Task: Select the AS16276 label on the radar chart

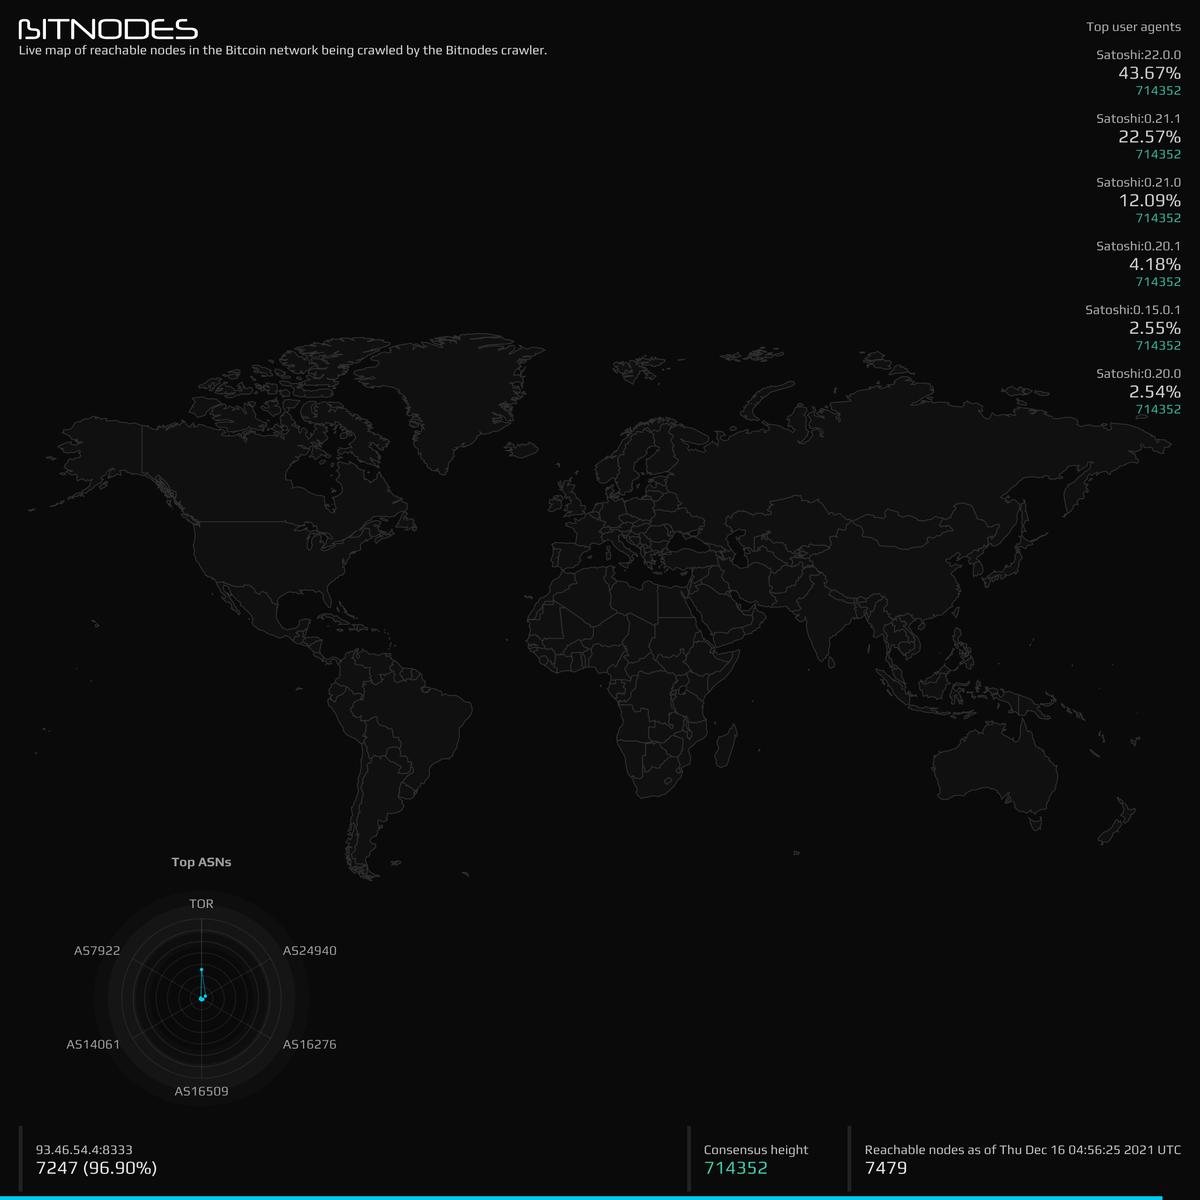Action: (x=311, y=1044)
